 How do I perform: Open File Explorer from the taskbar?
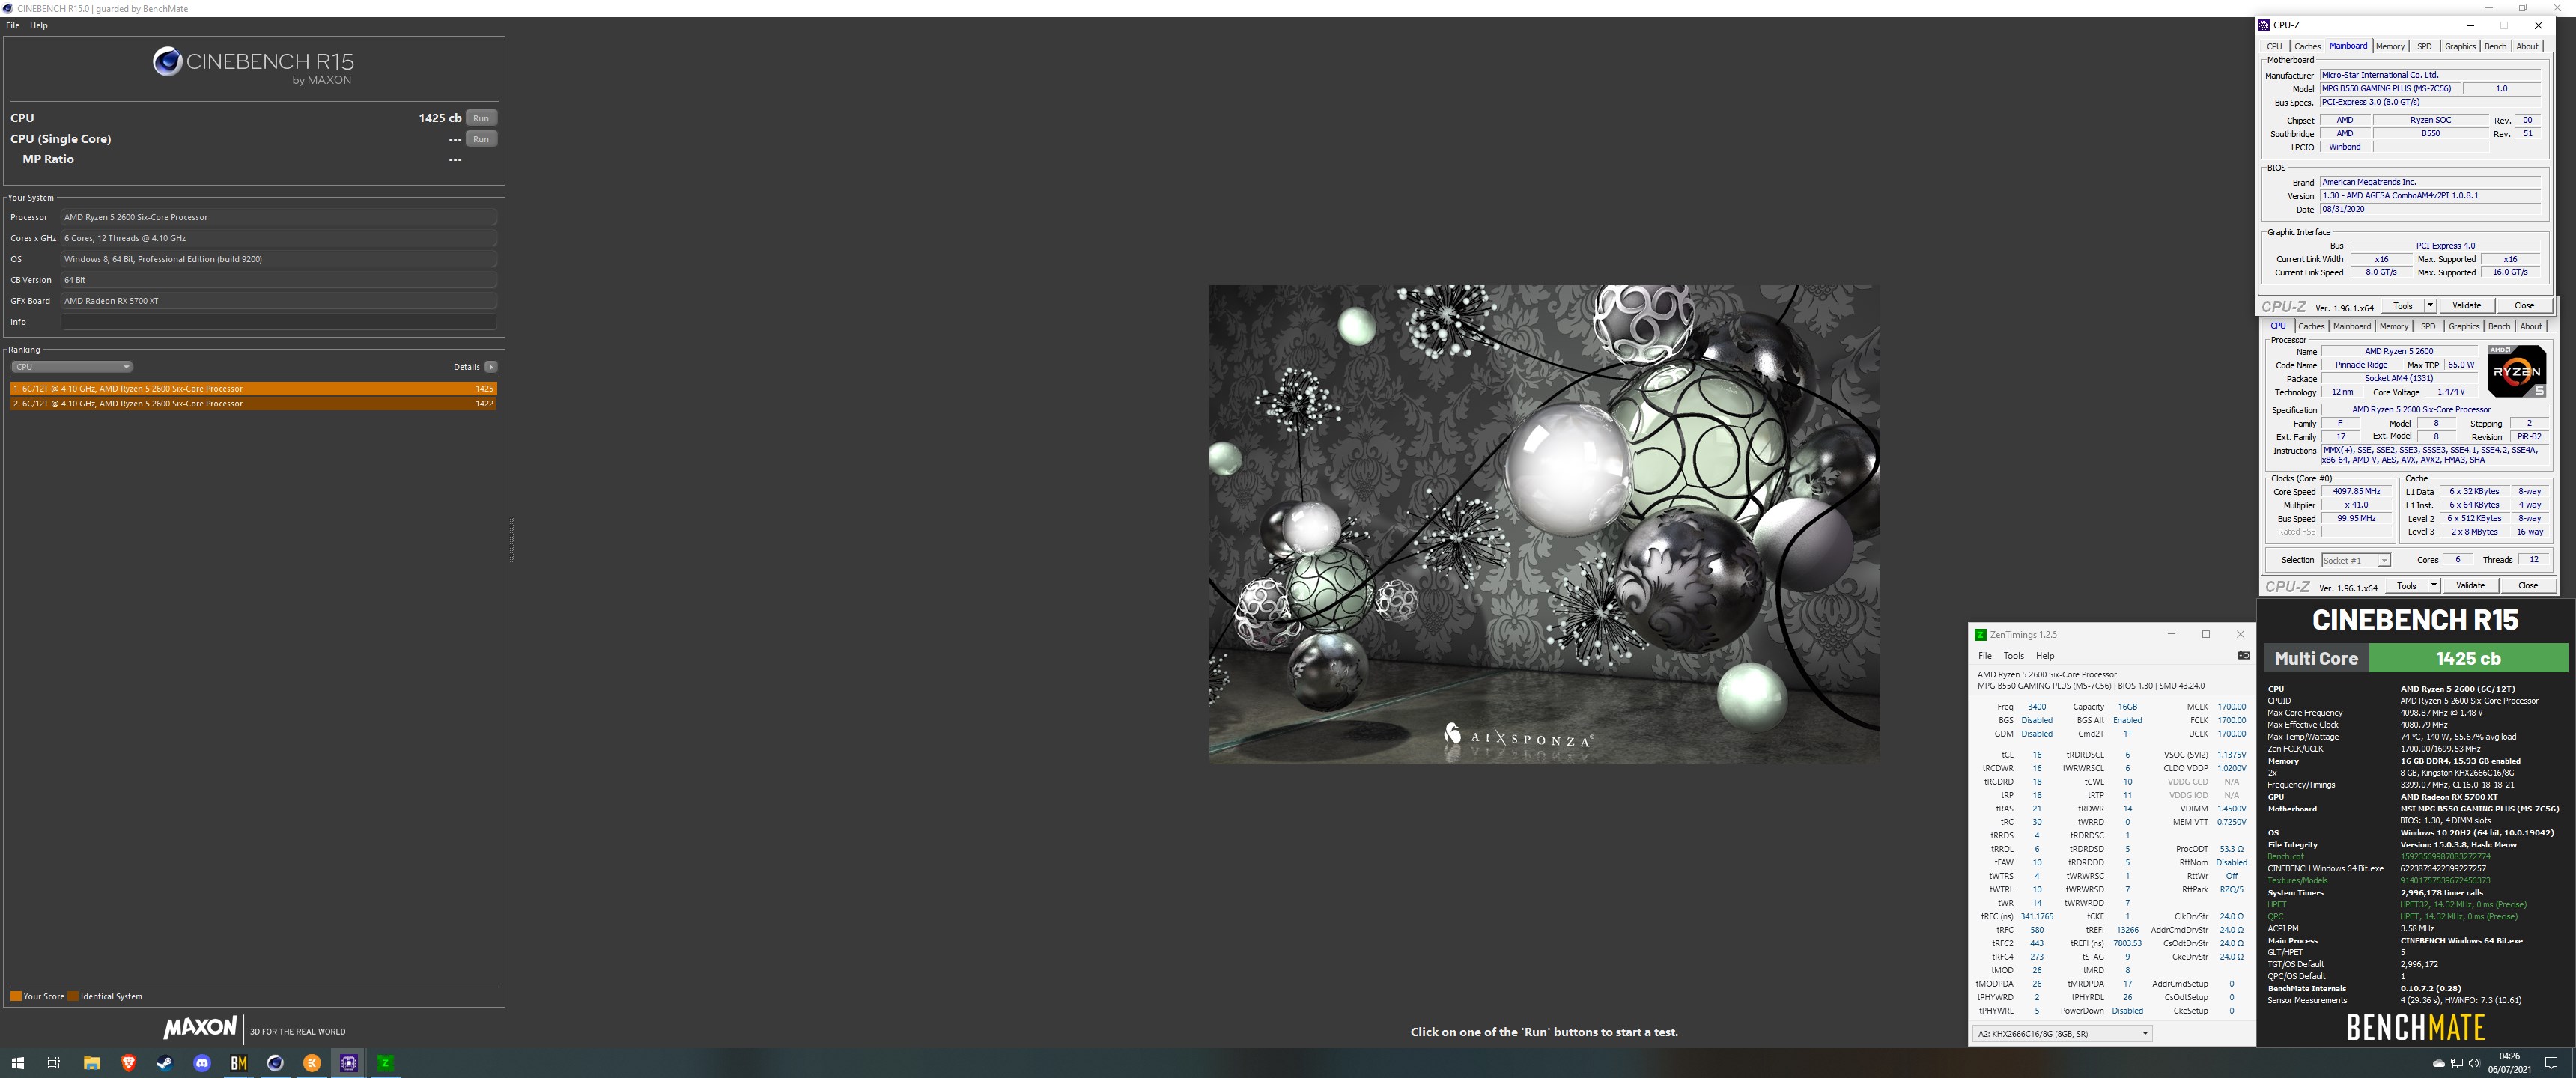(x=91, y=1063)
